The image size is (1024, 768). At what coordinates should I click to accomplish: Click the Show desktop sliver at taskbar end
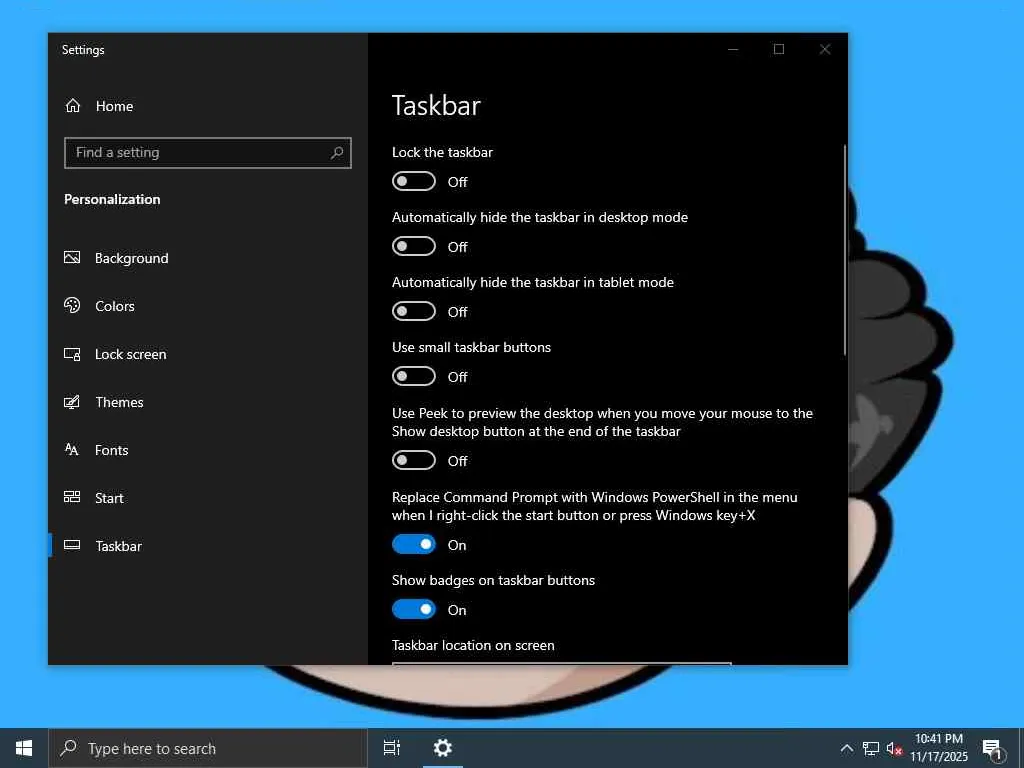click(x=1020, y=748)
